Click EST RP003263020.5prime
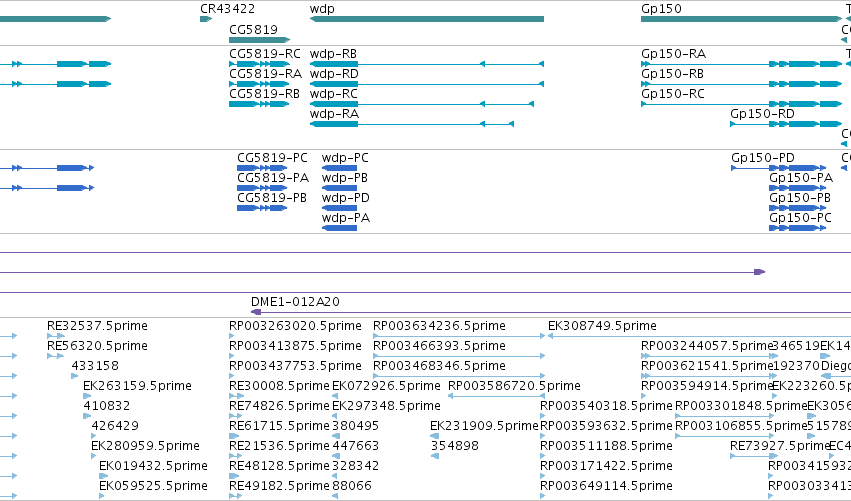 coord(295,326)
